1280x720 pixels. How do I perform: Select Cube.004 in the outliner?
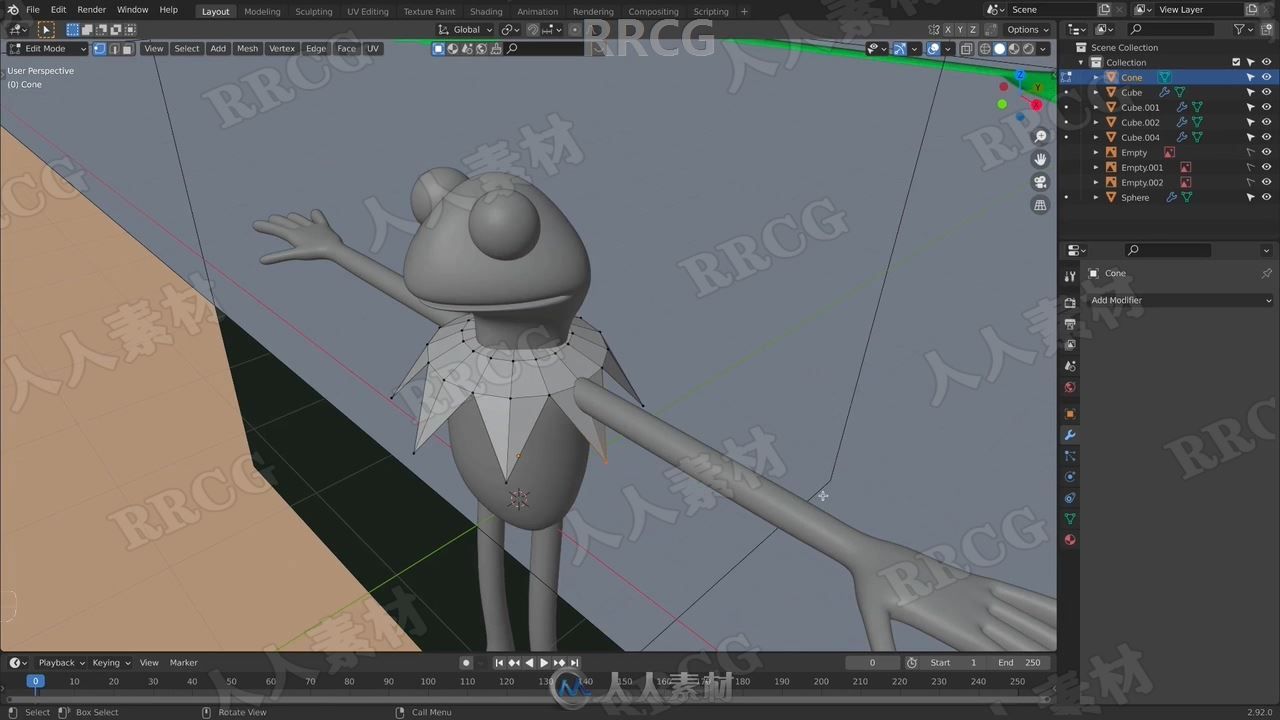click(1140, 137)
